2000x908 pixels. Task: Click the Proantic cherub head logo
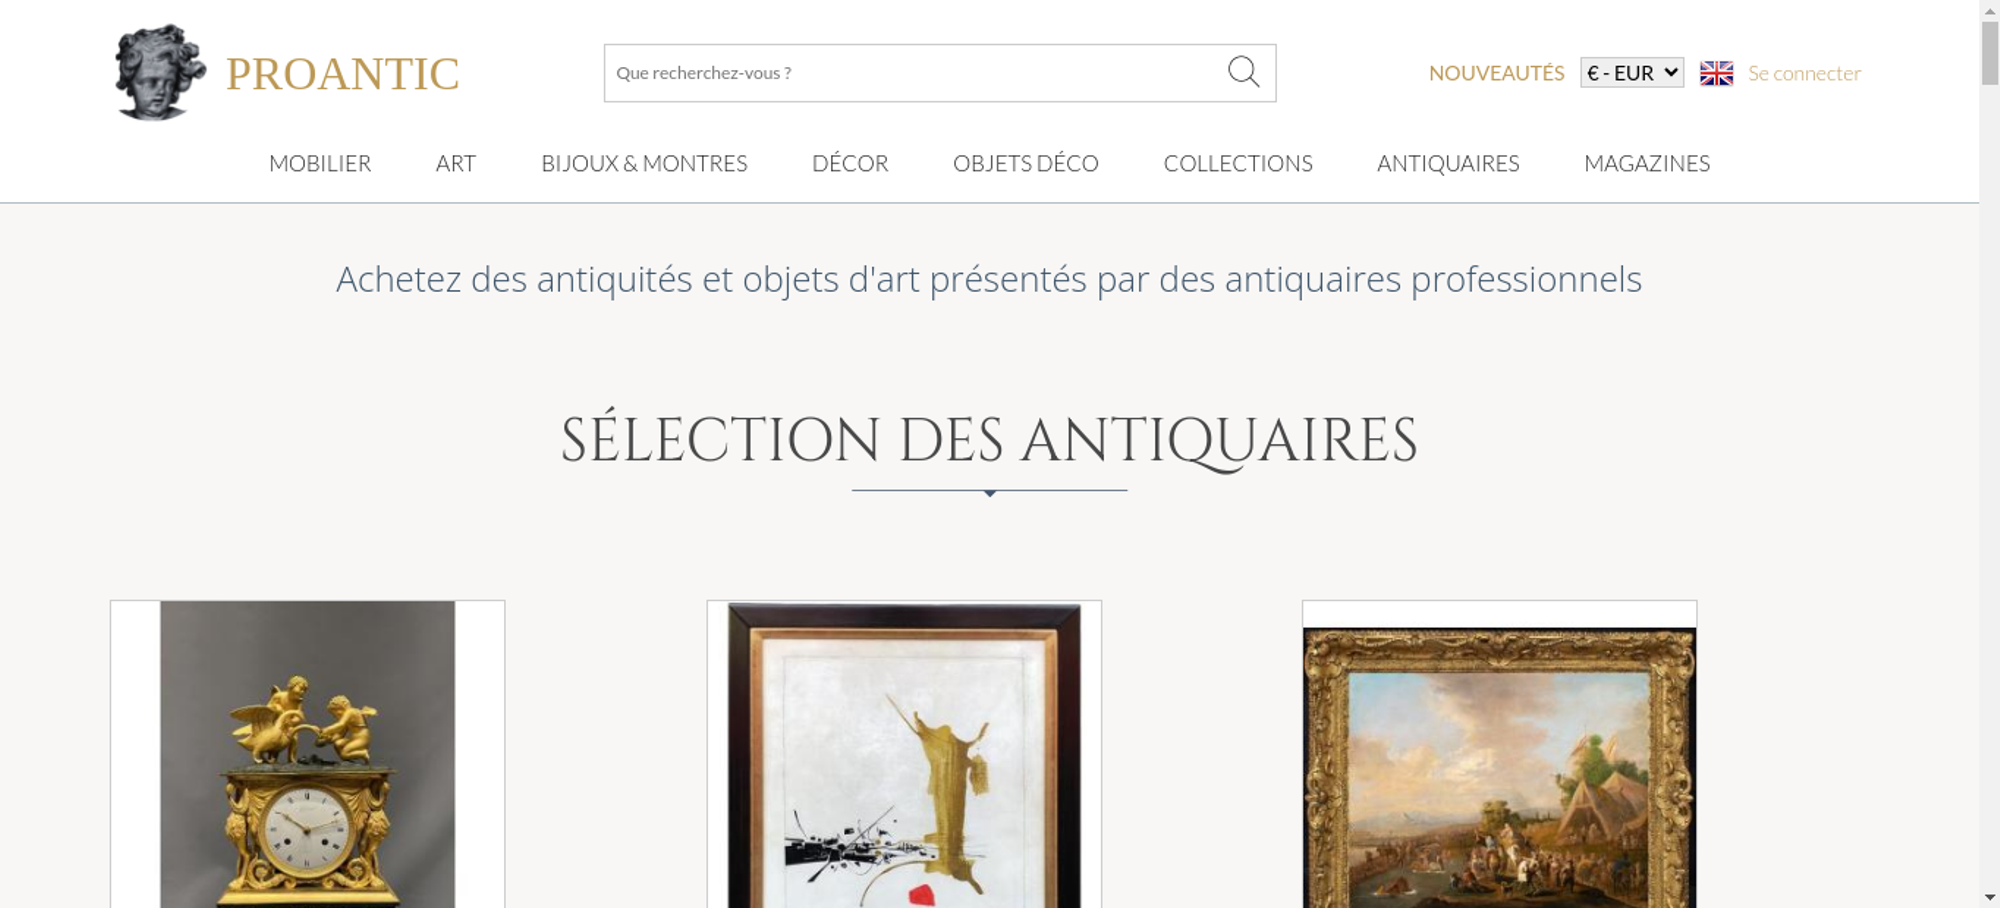click(x=160, y=72)
